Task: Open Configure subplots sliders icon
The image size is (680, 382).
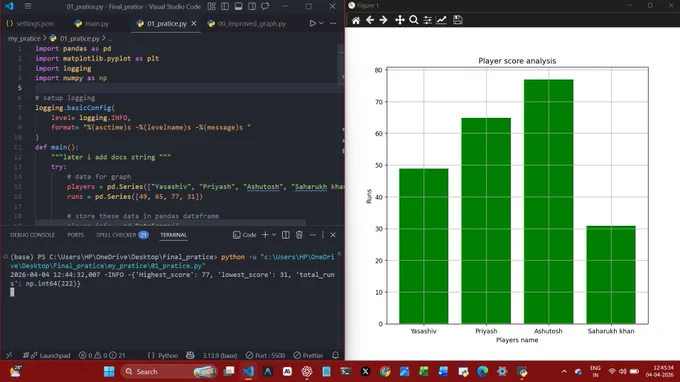Action: tap(428, 20)
